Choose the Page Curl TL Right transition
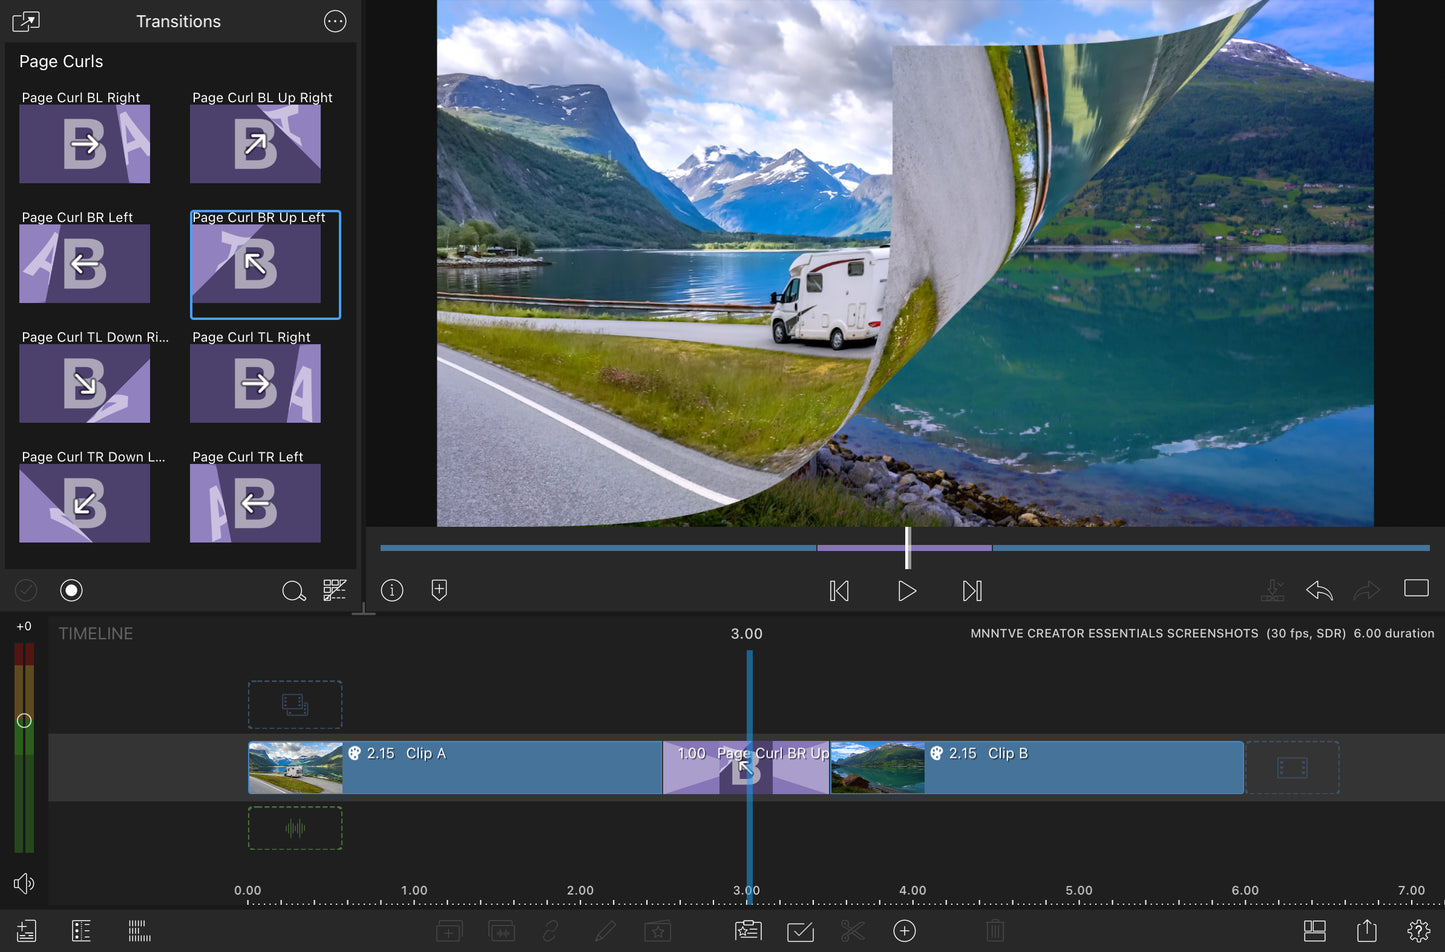This screenshot has height=952, width=1445. [255, 383]
